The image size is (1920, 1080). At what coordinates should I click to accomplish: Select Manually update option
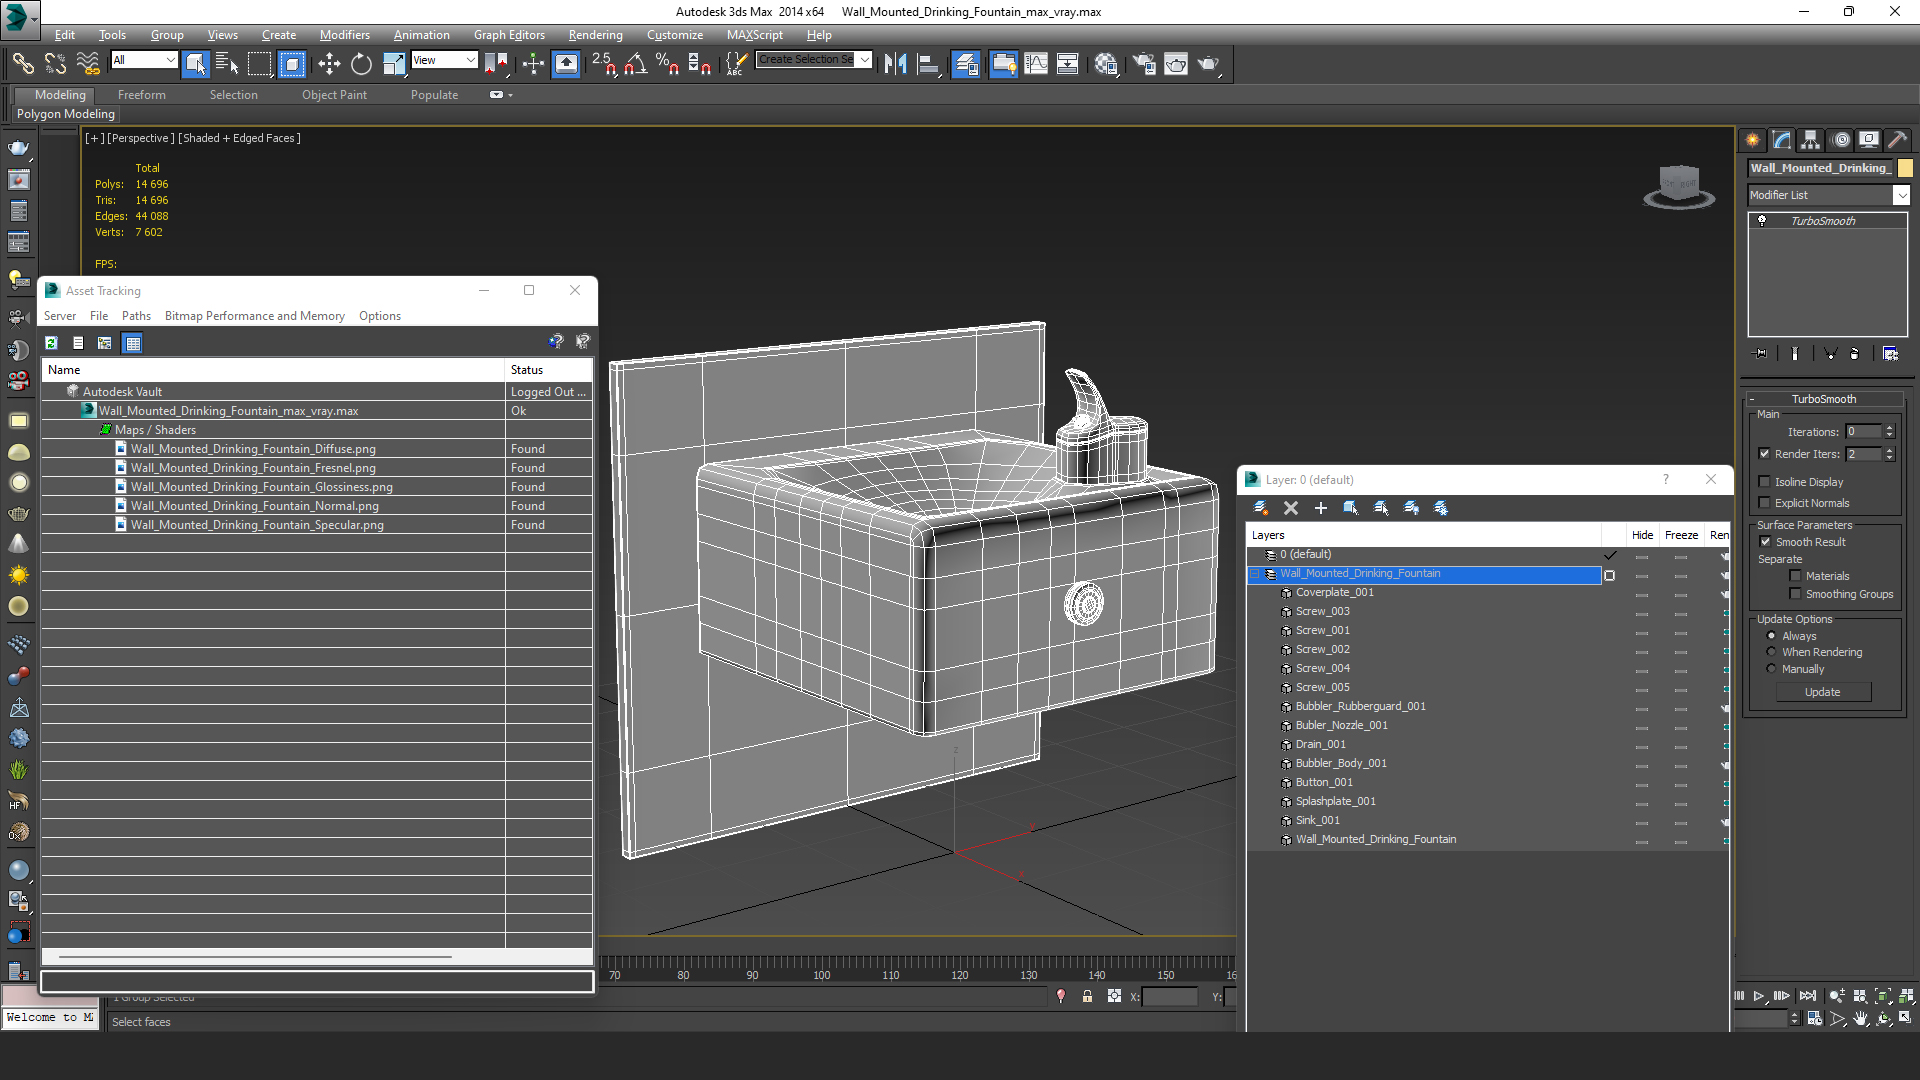point(1772,669)
